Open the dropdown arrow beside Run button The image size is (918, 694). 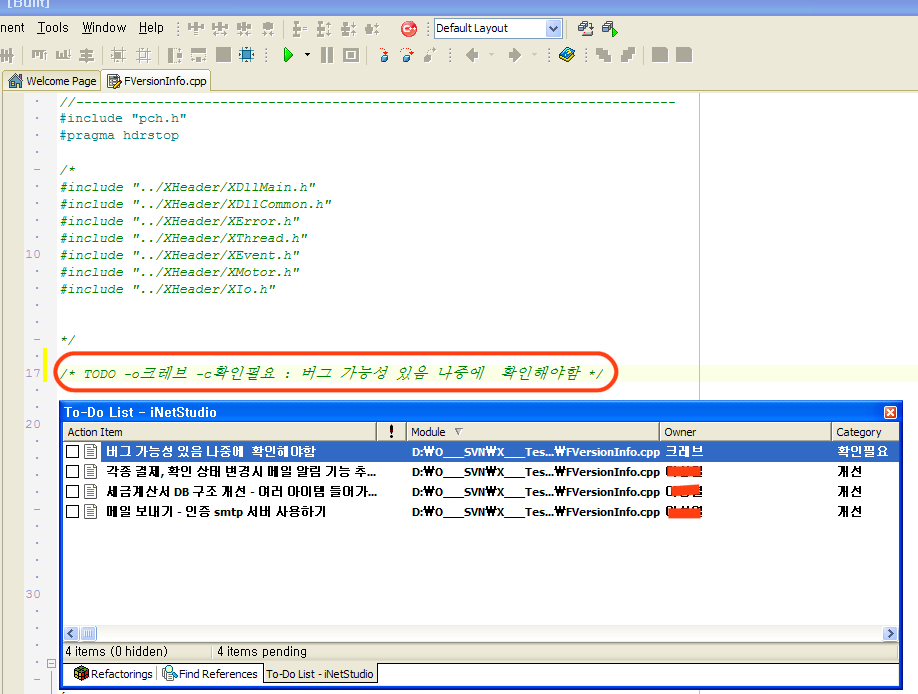[x=307, y=55]
